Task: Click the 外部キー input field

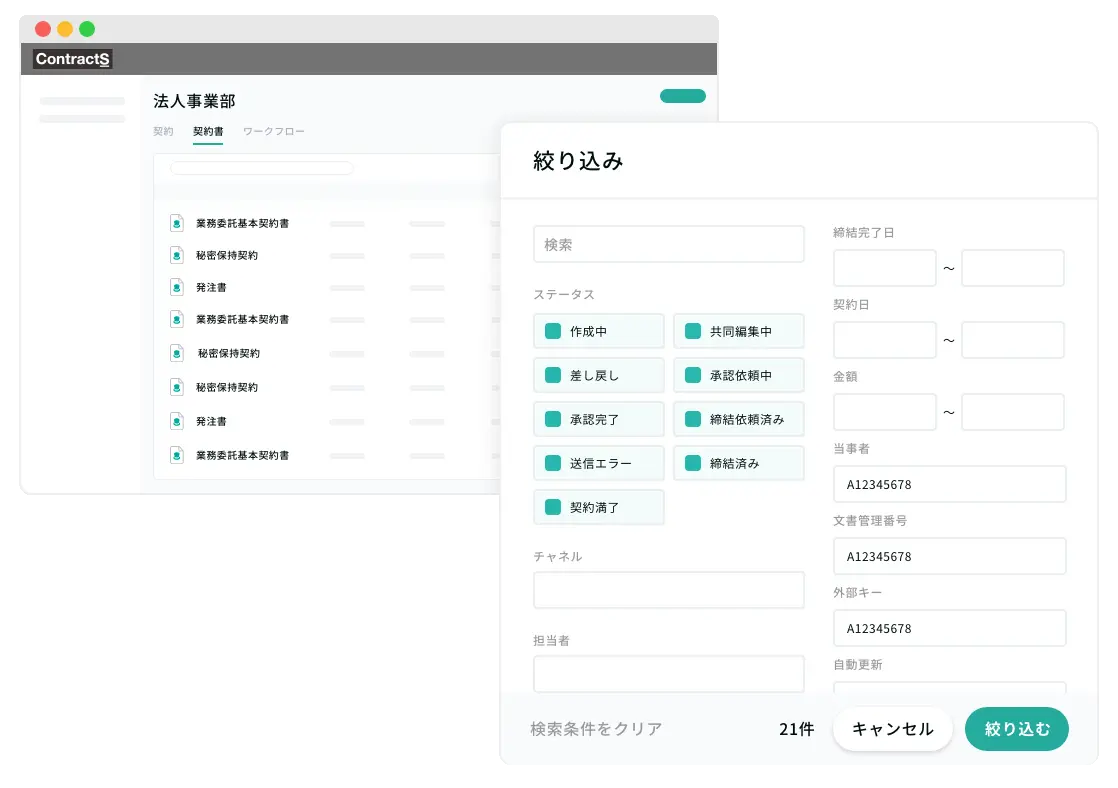Action: pyautogui.click(x=950, y=628)
